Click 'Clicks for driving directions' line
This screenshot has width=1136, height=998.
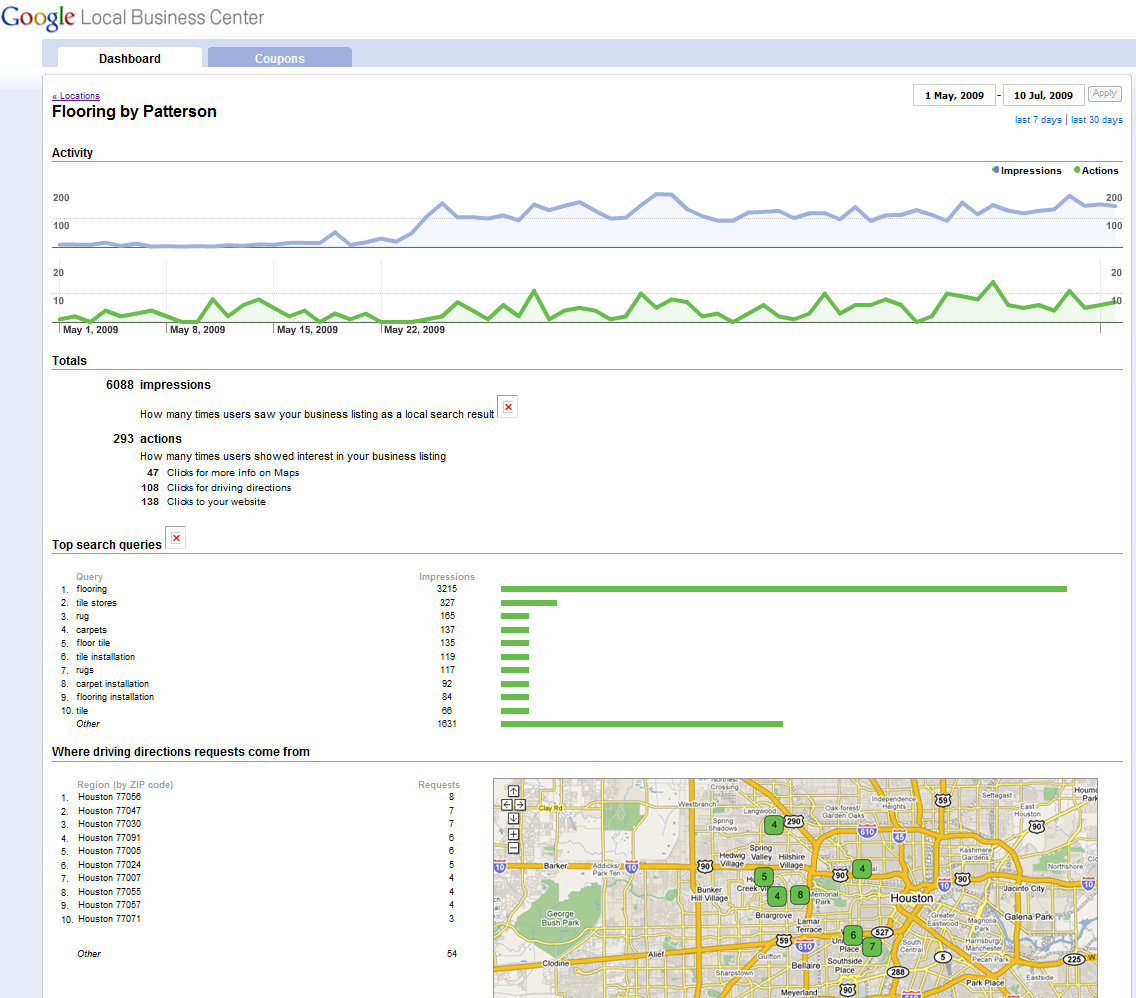point(229,487)
